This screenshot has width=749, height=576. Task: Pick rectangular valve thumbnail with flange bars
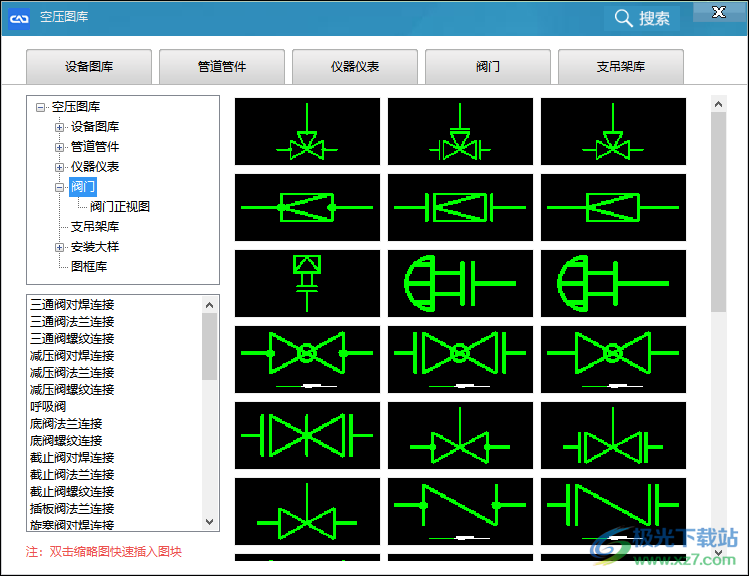(x=460, y=207)
